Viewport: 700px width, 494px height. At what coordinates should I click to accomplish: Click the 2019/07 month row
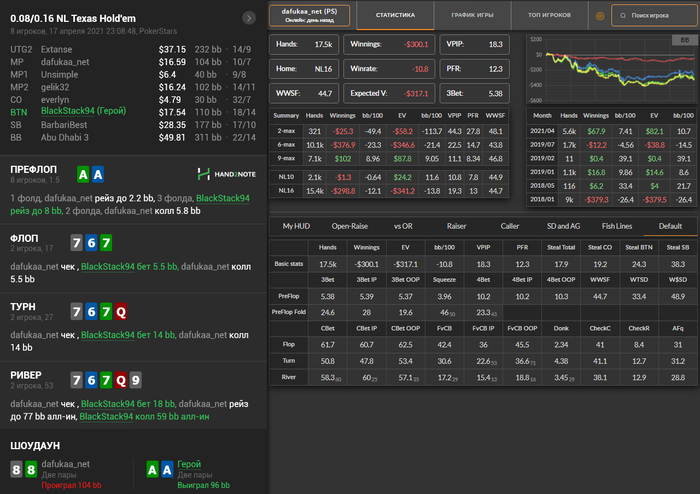612,145
